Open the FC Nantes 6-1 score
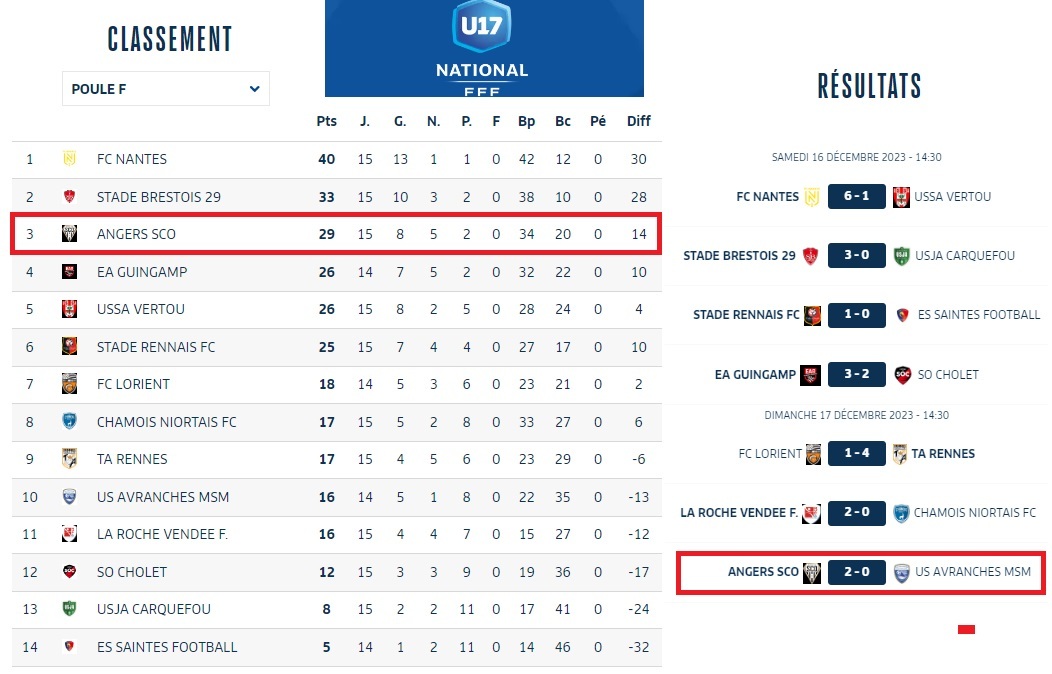 pos(856,196)
